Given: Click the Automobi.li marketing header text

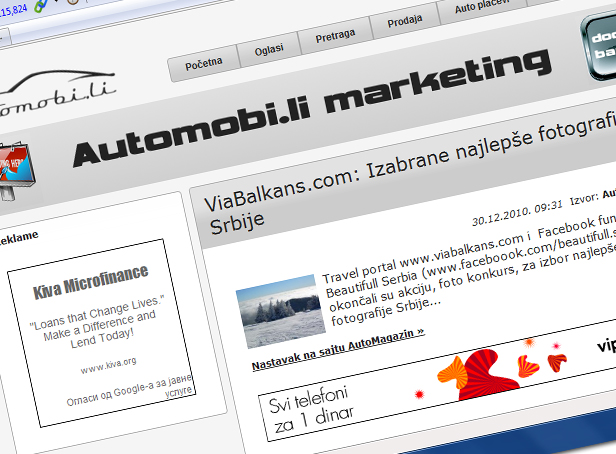Looking at the screenshot, I should coord(312,107).
